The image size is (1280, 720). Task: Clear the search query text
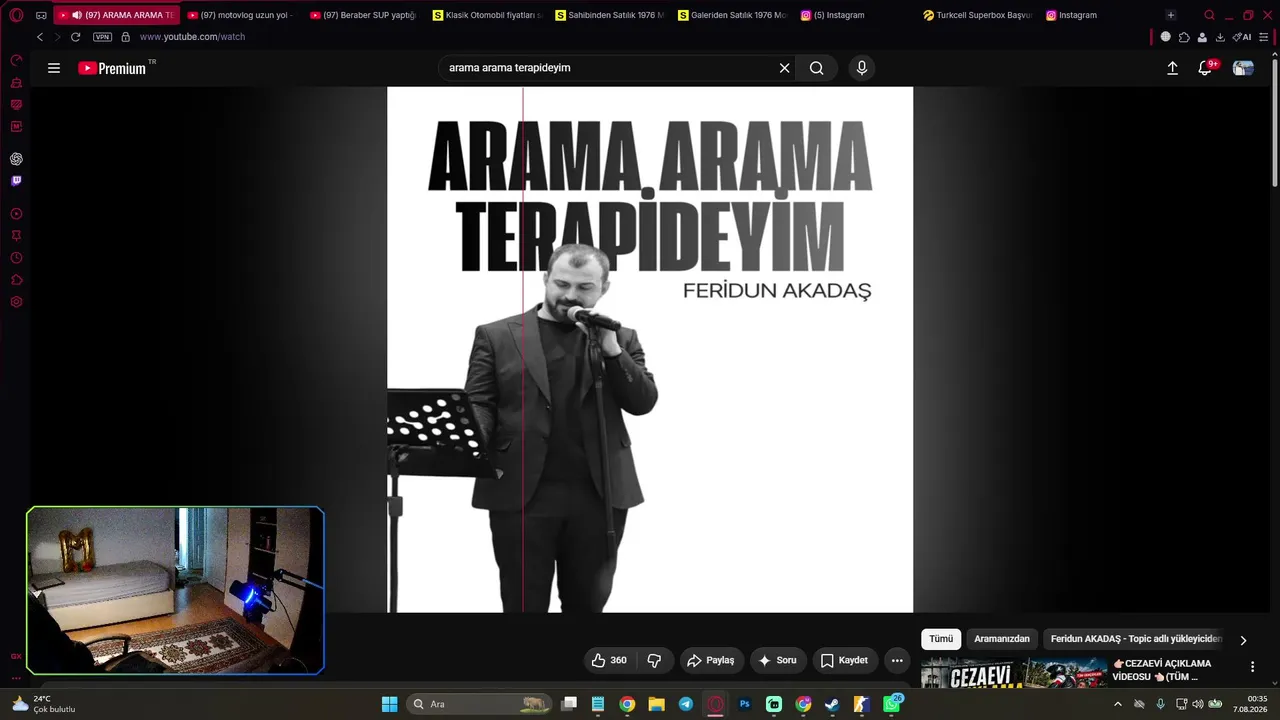pyautogui.click(x=785, y=68)
